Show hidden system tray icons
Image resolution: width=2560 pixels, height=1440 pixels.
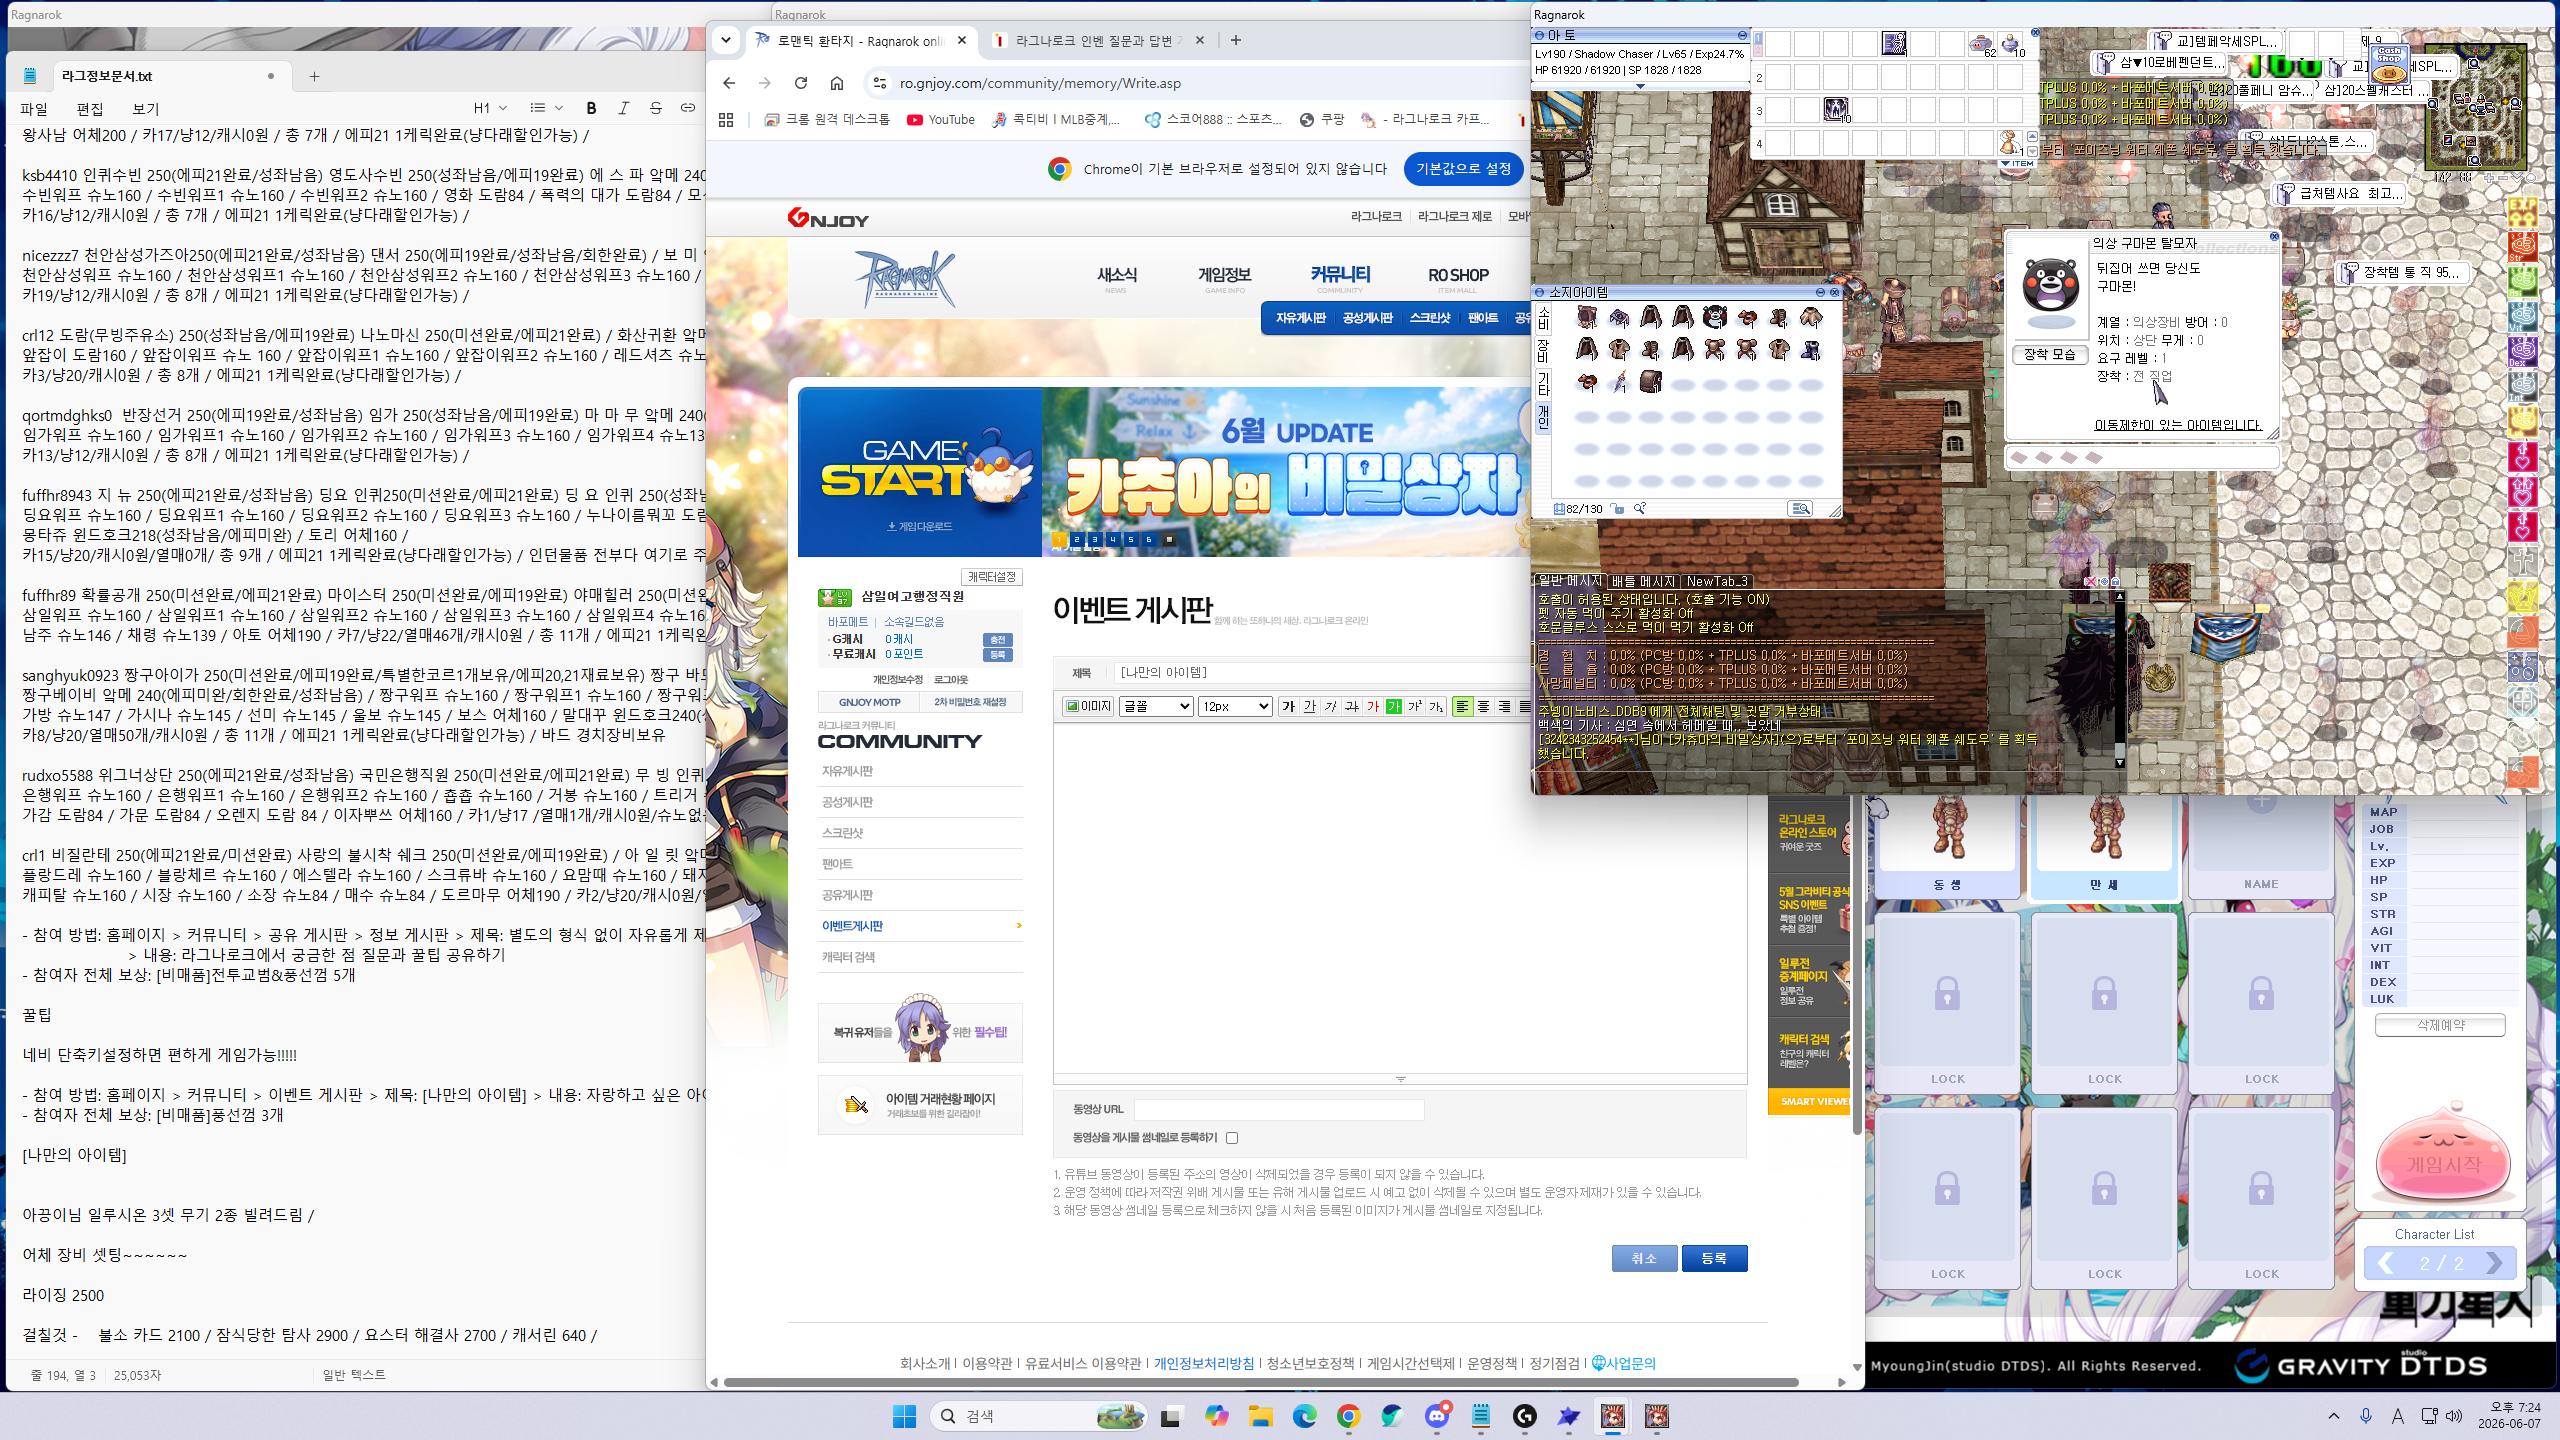(x=2334, y=1415)
